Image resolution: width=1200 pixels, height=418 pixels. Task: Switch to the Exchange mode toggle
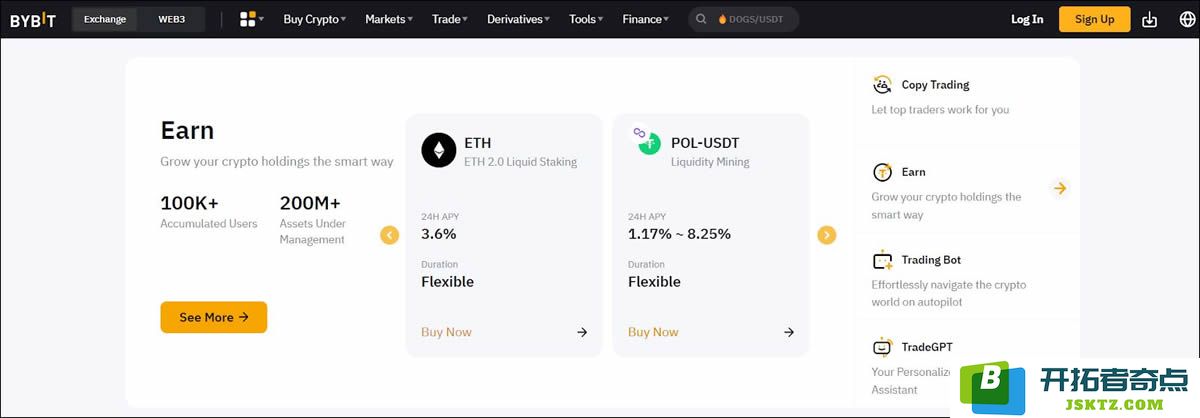pyautogui.click(x=105, y=19)
